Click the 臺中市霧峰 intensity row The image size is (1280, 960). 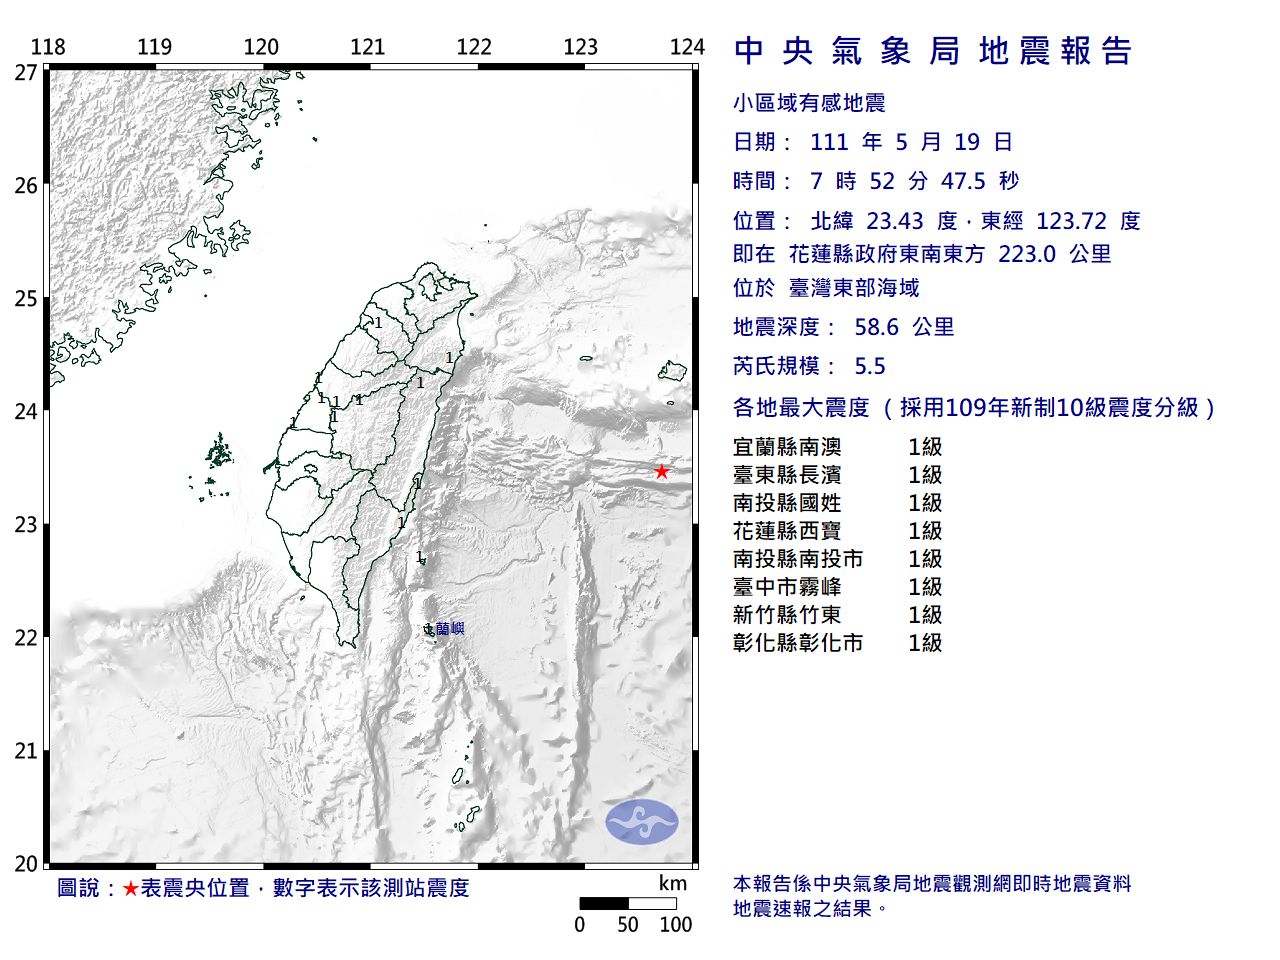point(837,587)
